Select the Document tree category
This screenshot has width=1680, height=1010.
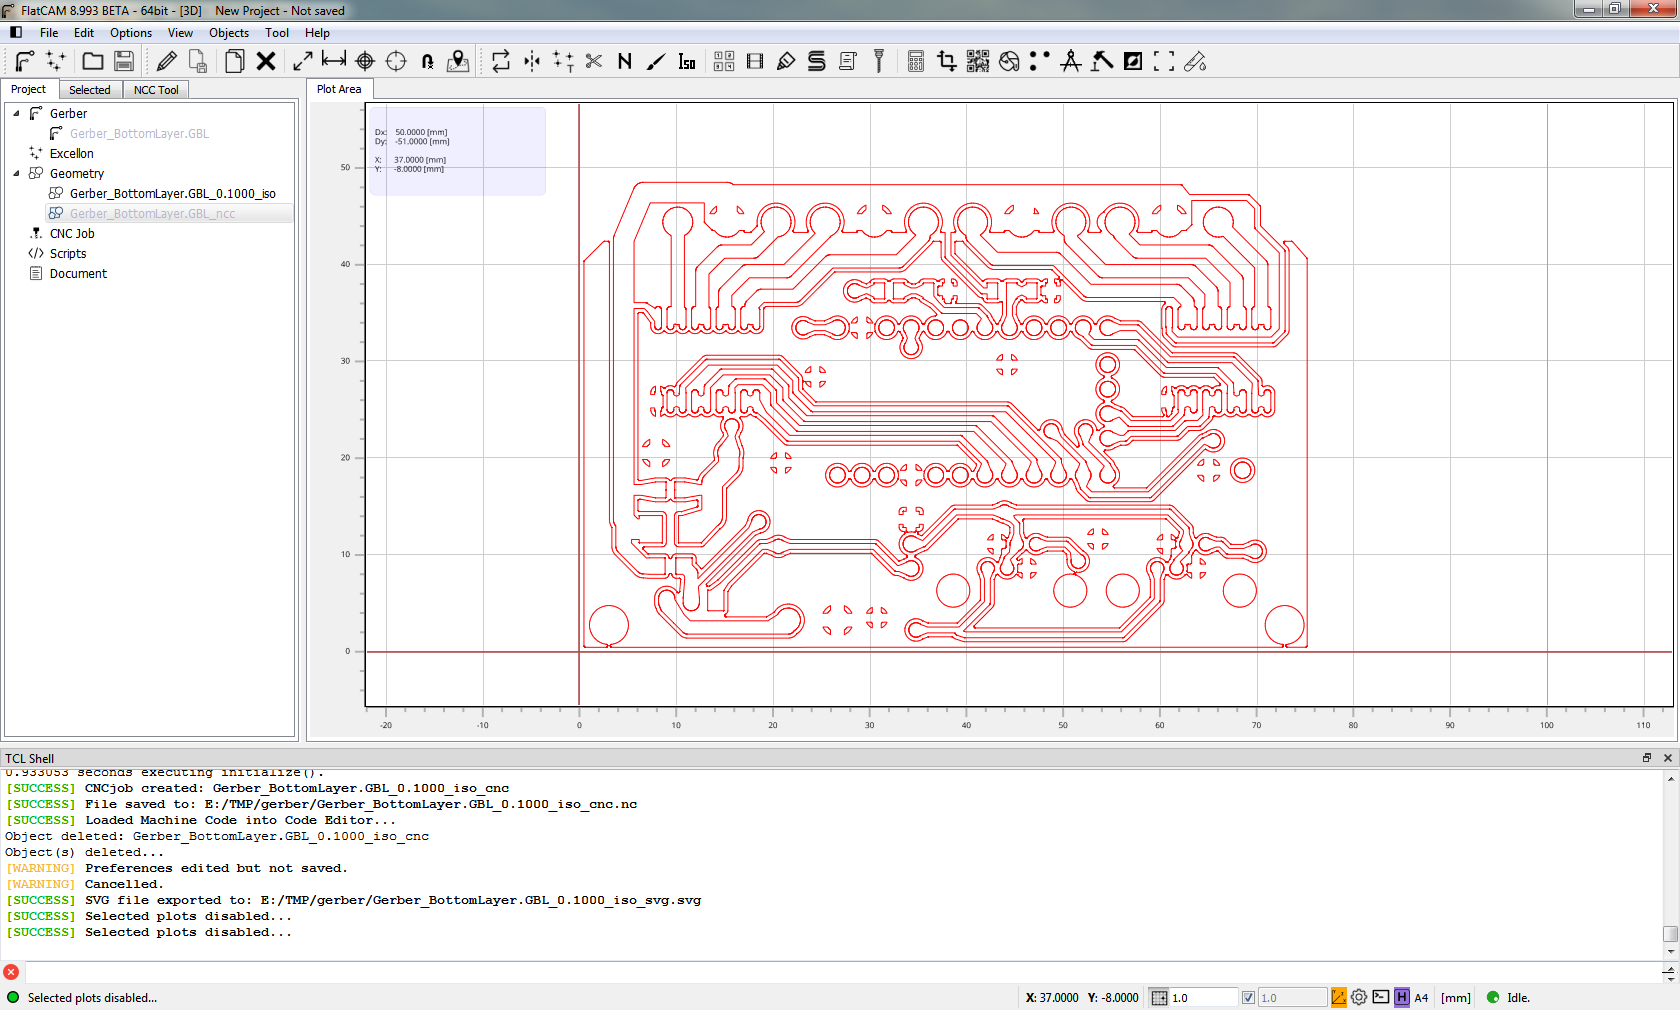point(78,273)
